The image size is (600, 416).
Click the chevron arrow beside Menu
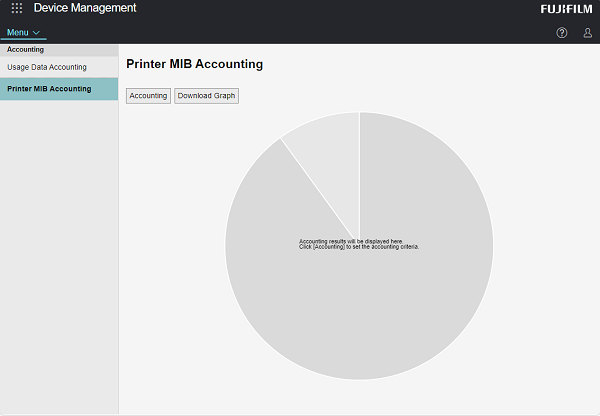click(x=37, y=33)
